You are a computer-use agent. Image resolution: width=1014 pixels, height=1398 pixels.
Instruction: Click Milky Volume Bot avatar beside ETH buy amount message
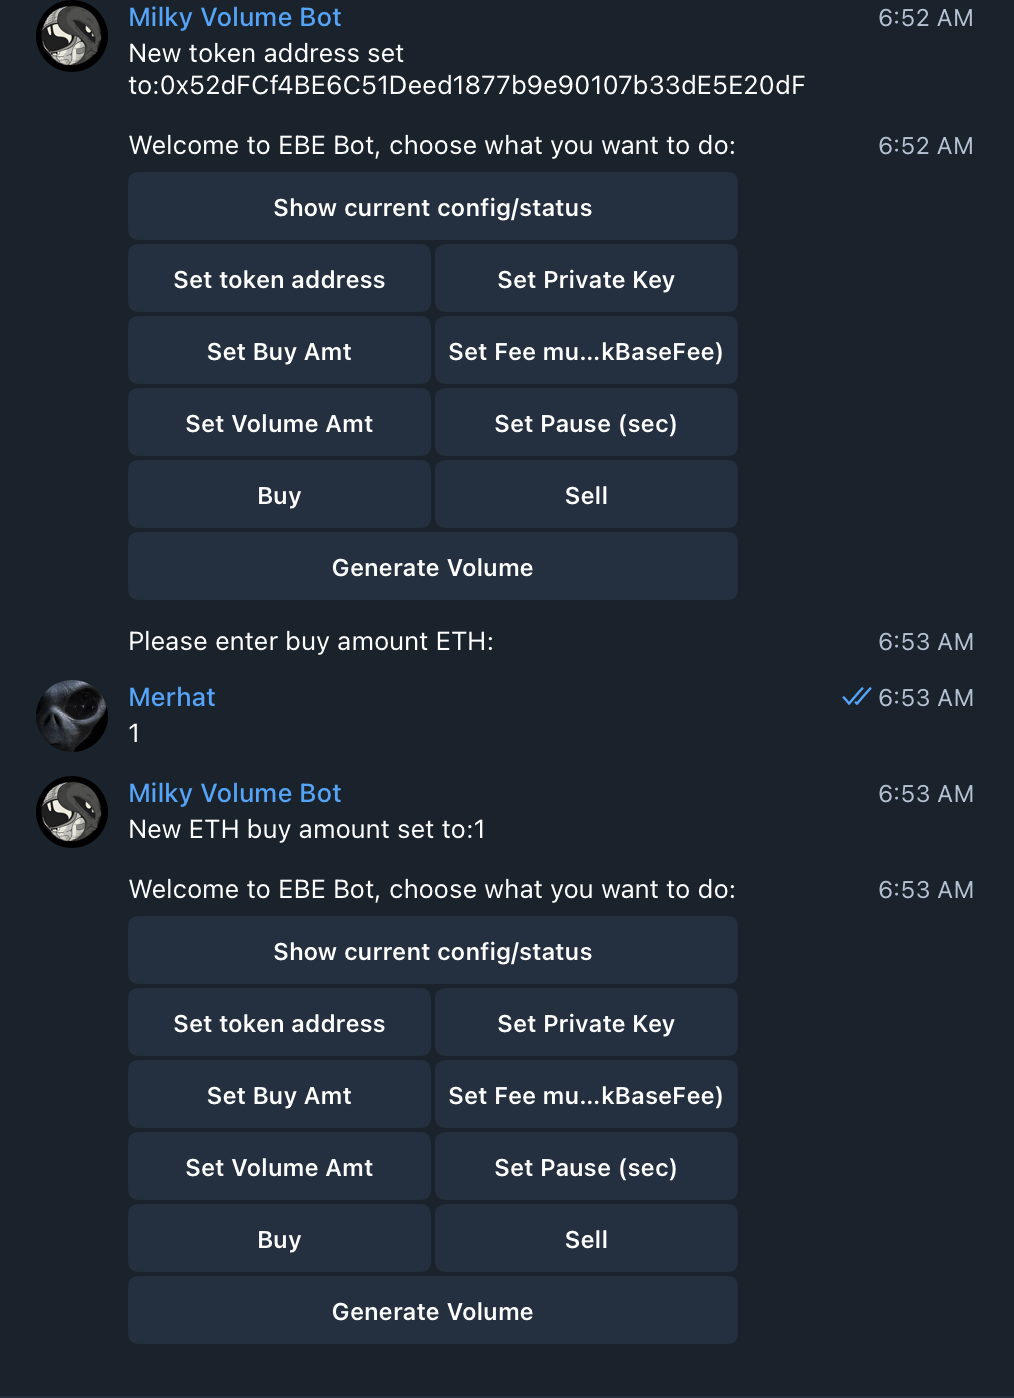tap(72, 812)
